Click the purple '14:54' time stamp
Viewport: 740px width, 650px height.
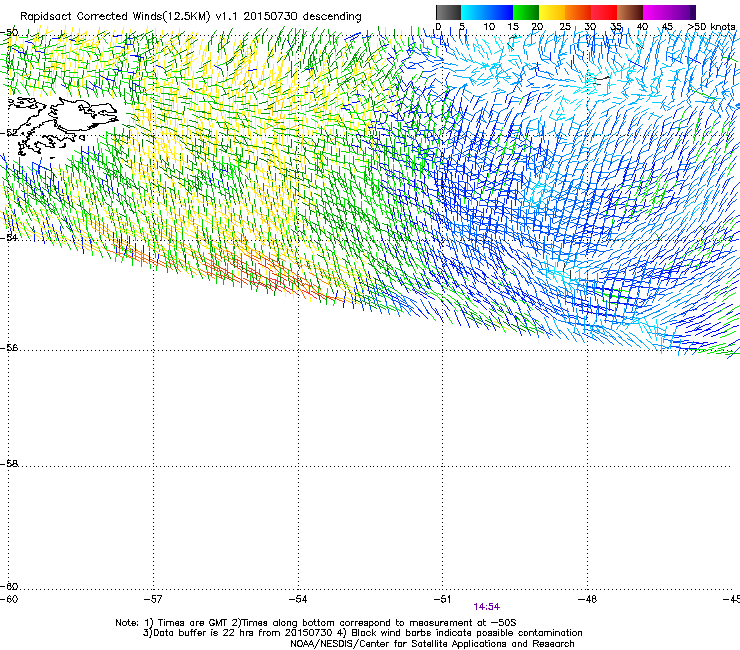(487, 607)
